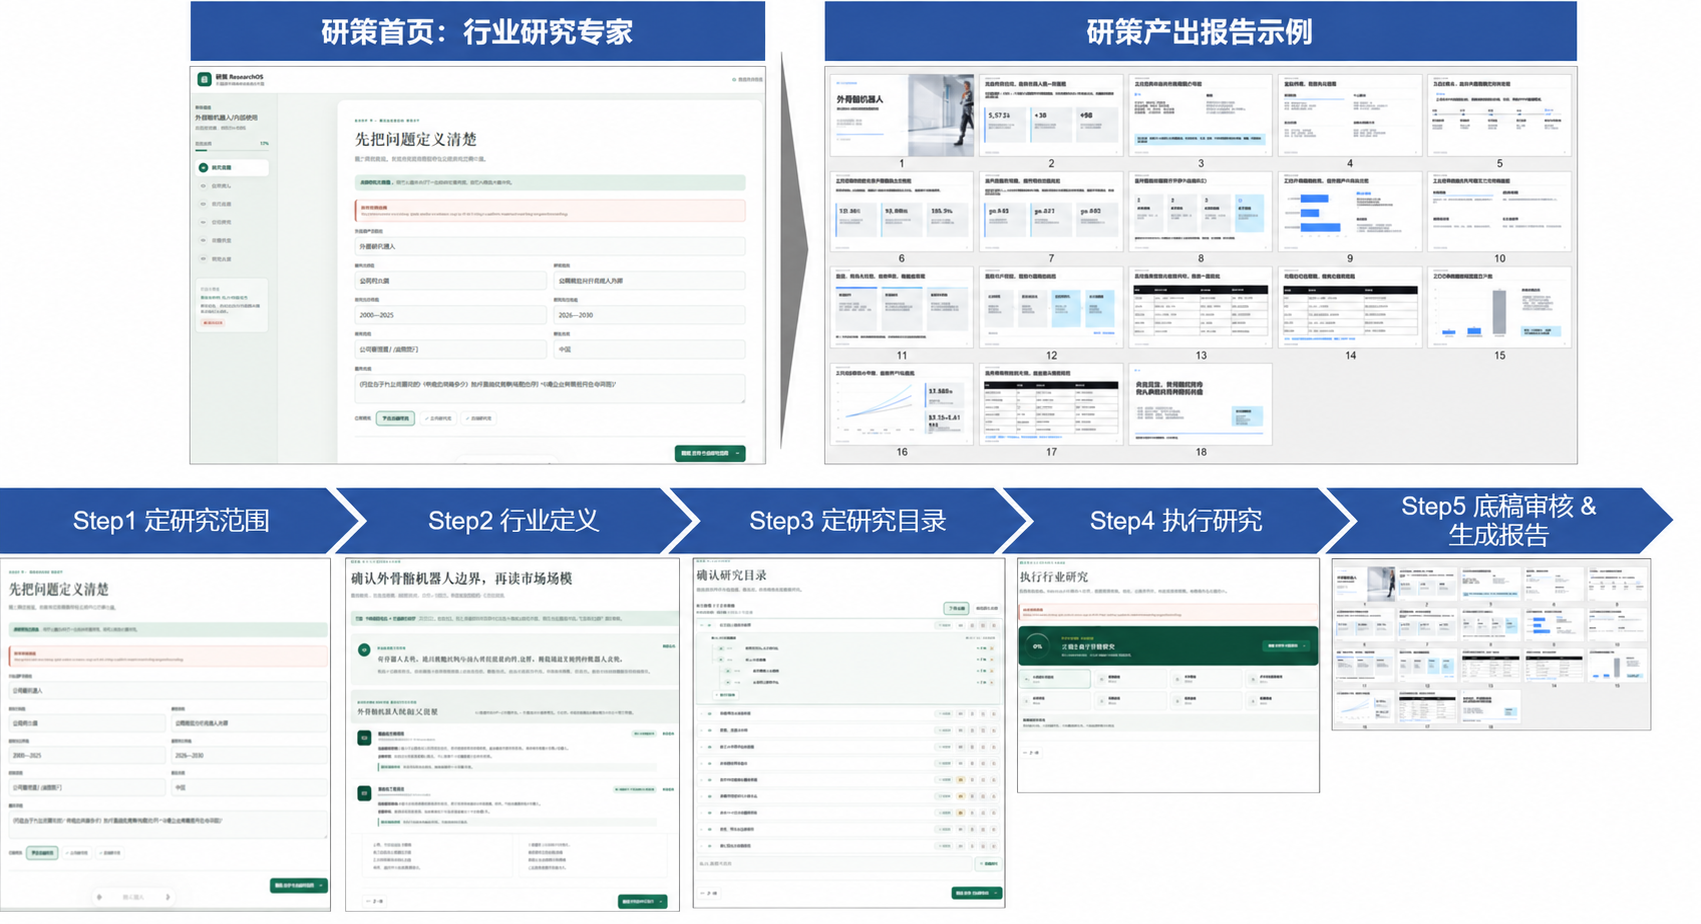The image size is (1701, 924).
Task: Click the 0% progress ring in Step4 screenshot
Action: point(1037,646)
